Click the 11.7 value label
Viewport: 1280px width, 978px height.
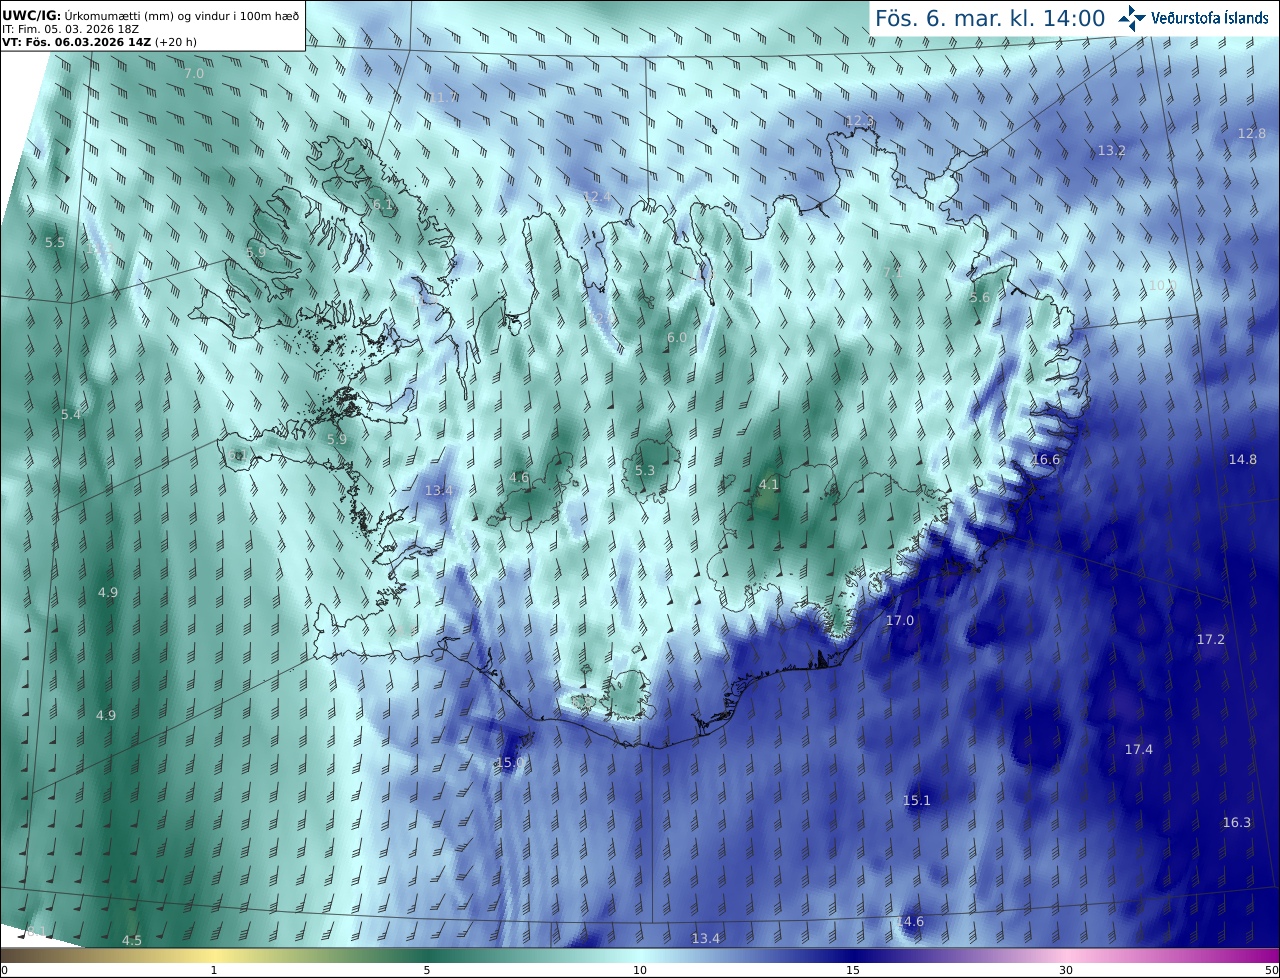(441, 97)
